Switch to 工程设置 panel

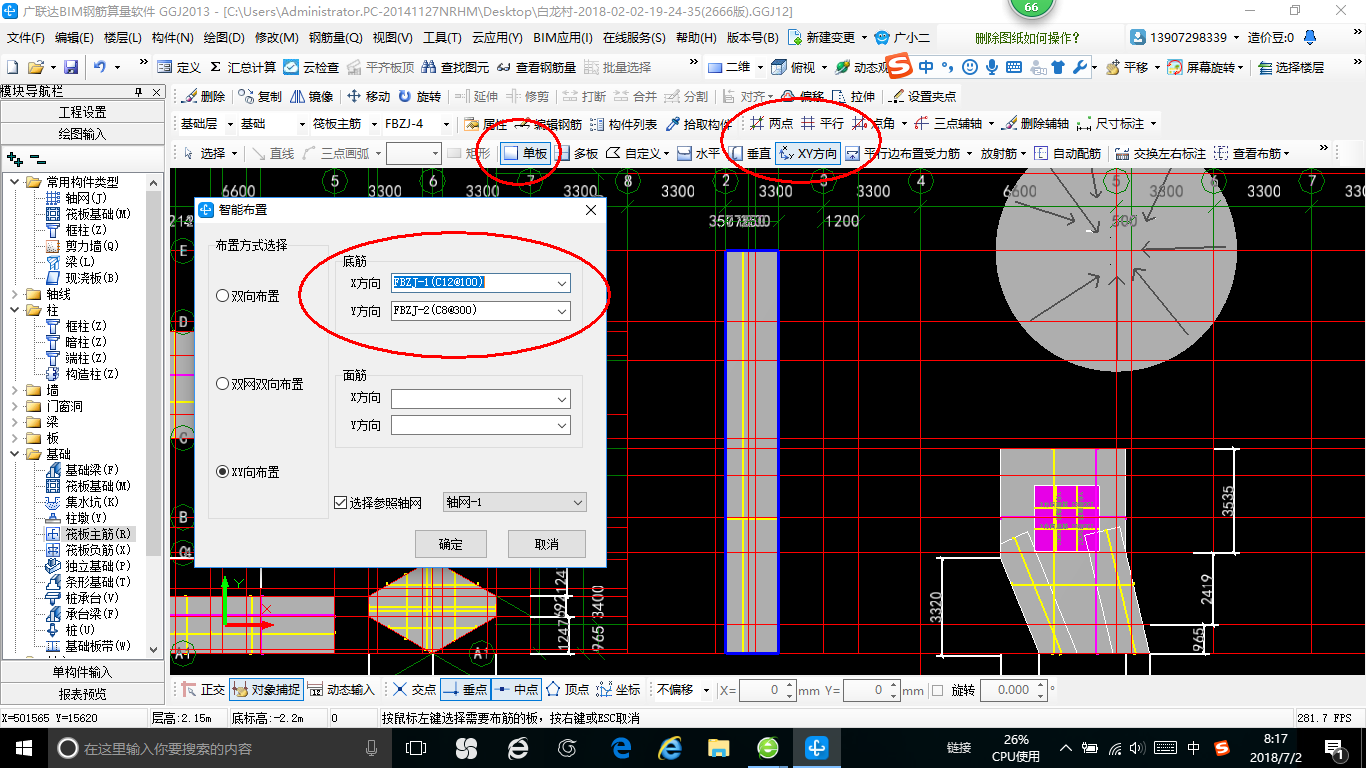click(82, 112)
